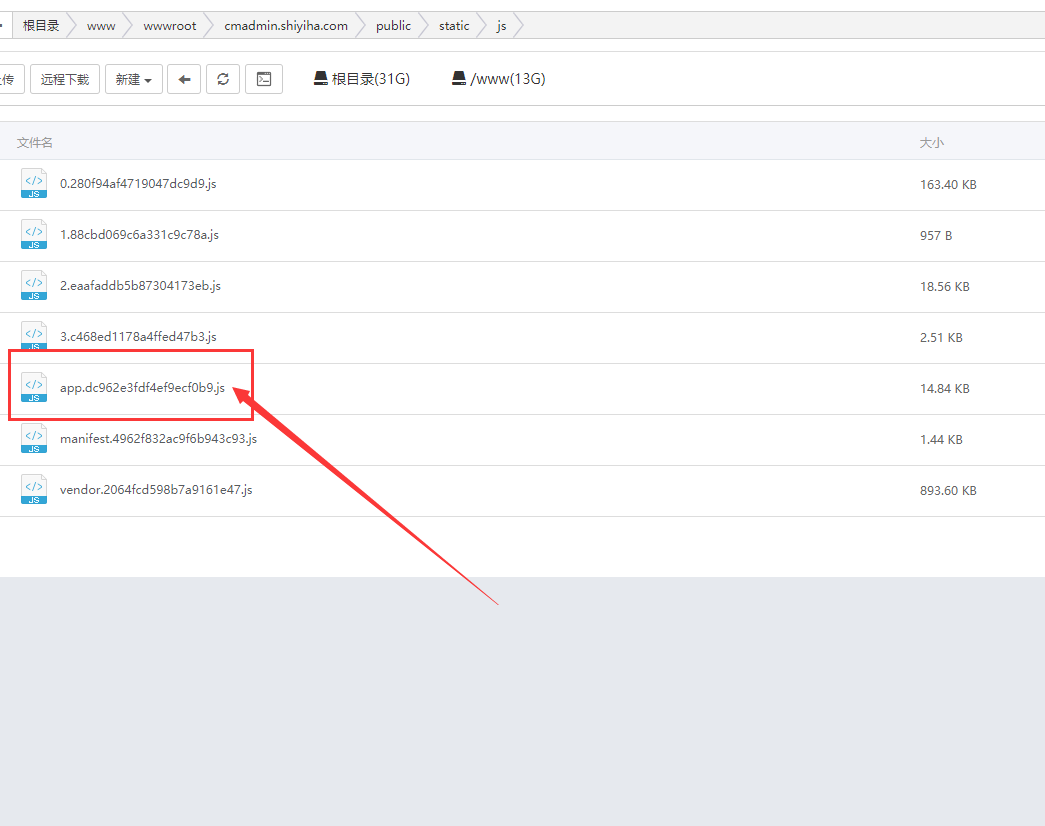
Task: Navigate to www breadcrumb folder
Action: point(101,26)
